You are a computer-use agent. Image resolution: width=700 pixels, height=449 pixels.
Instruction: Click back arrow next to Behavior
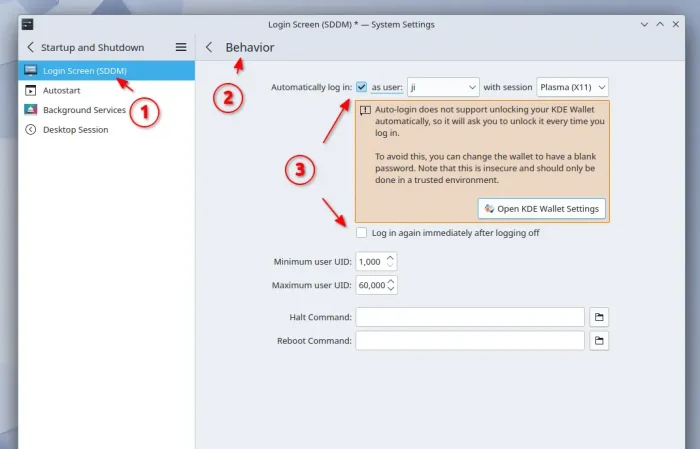point(209,47)
